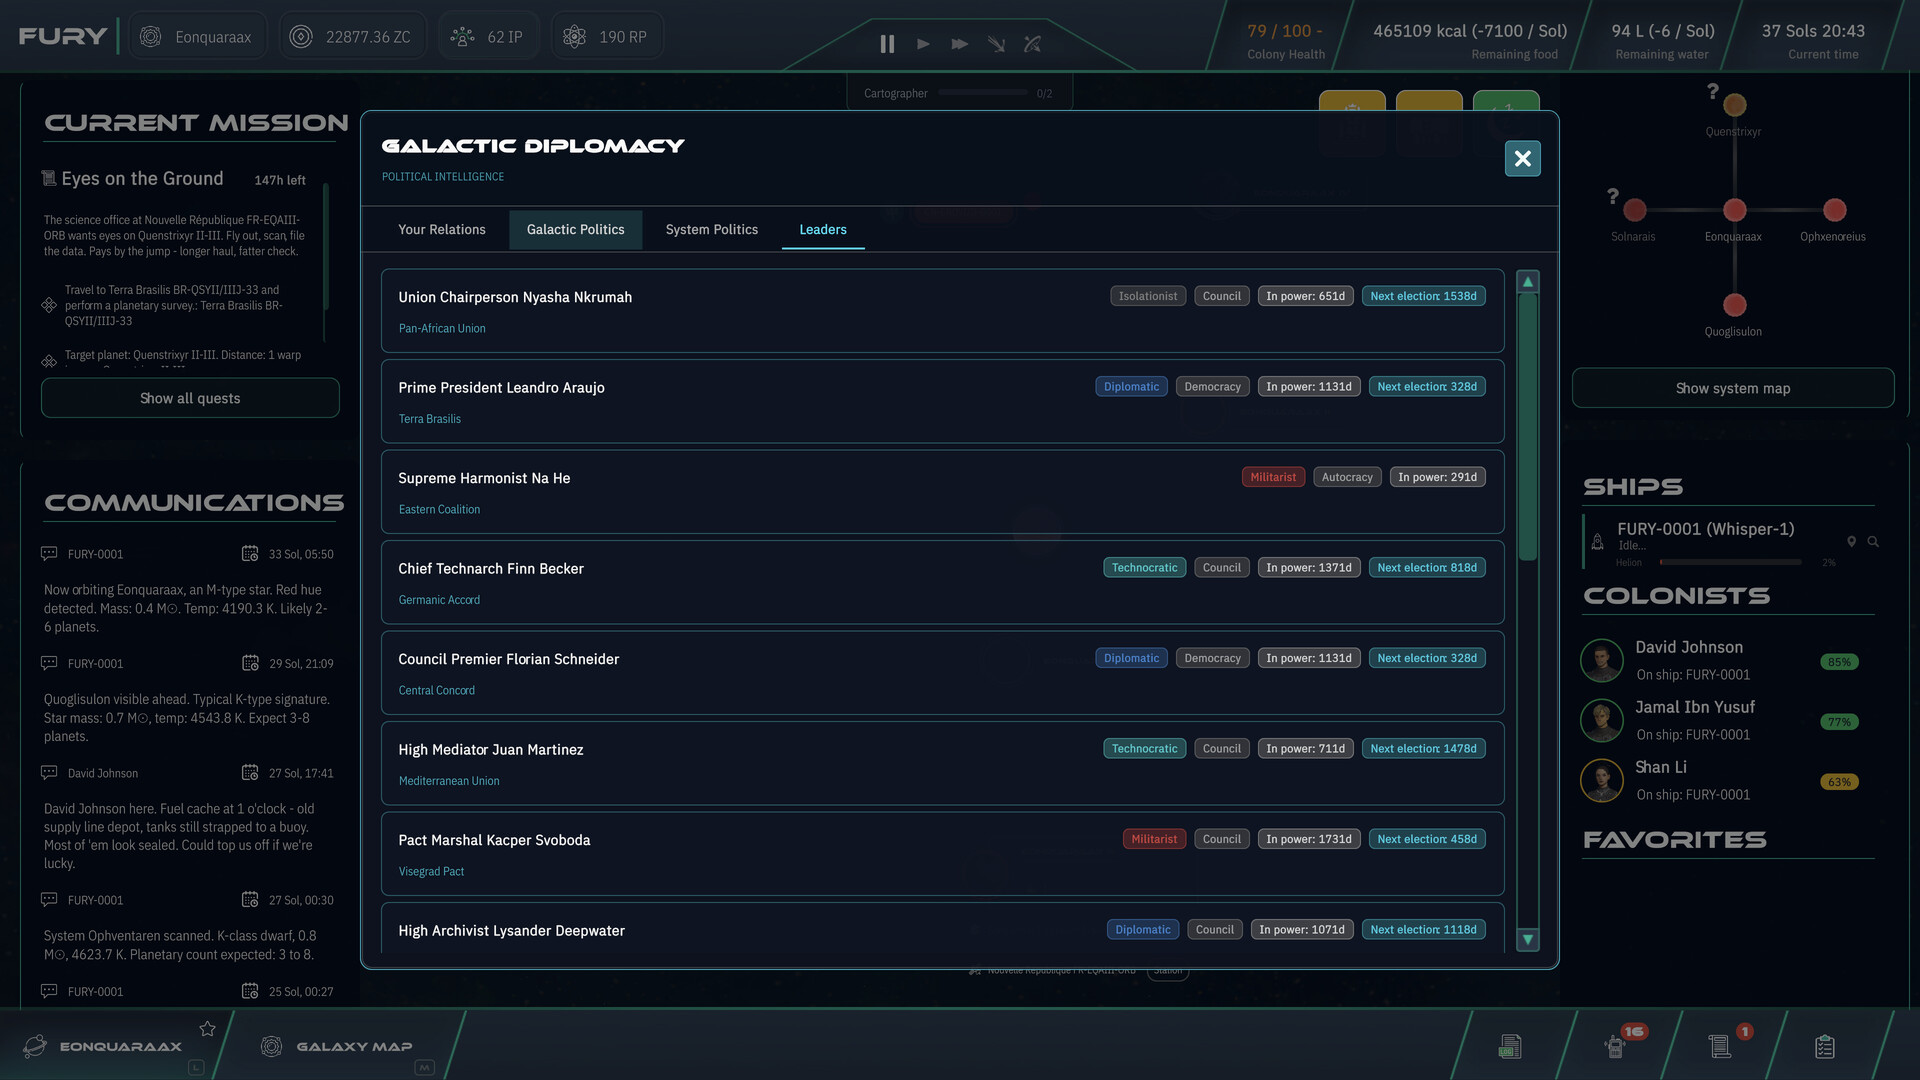Open radio messages with 16 badge
Image resolution: width=1920 pixels, height=1080 pixels.
coord(1615,1046)
